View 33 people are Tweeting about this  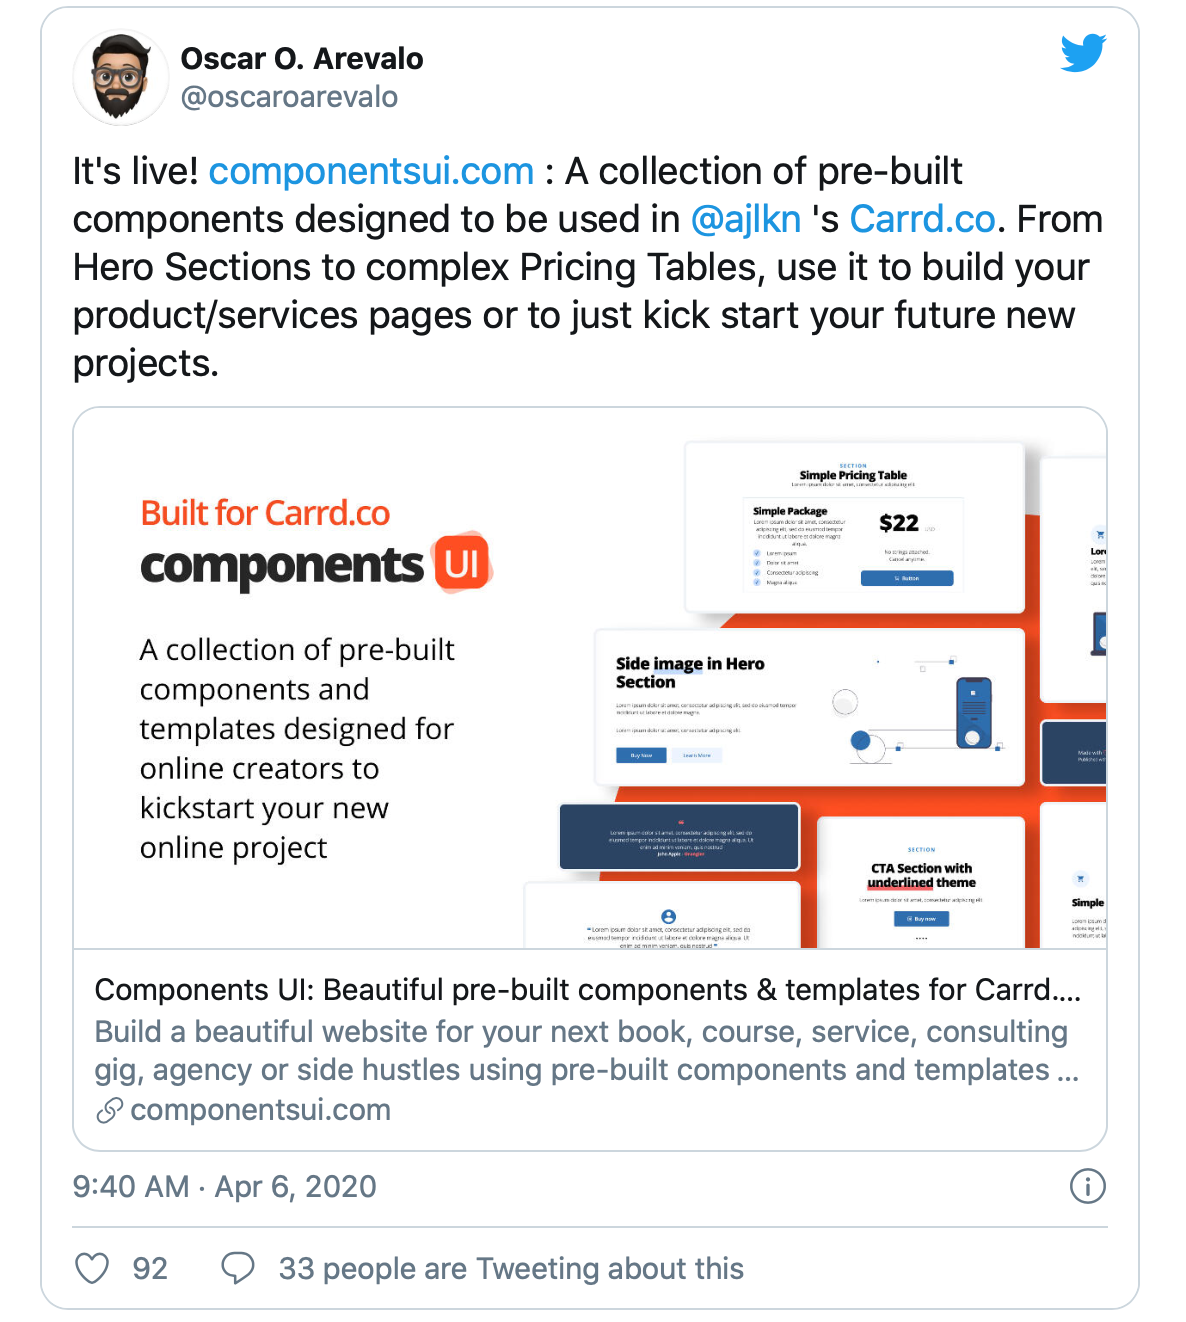click(x=511, y=1268)
